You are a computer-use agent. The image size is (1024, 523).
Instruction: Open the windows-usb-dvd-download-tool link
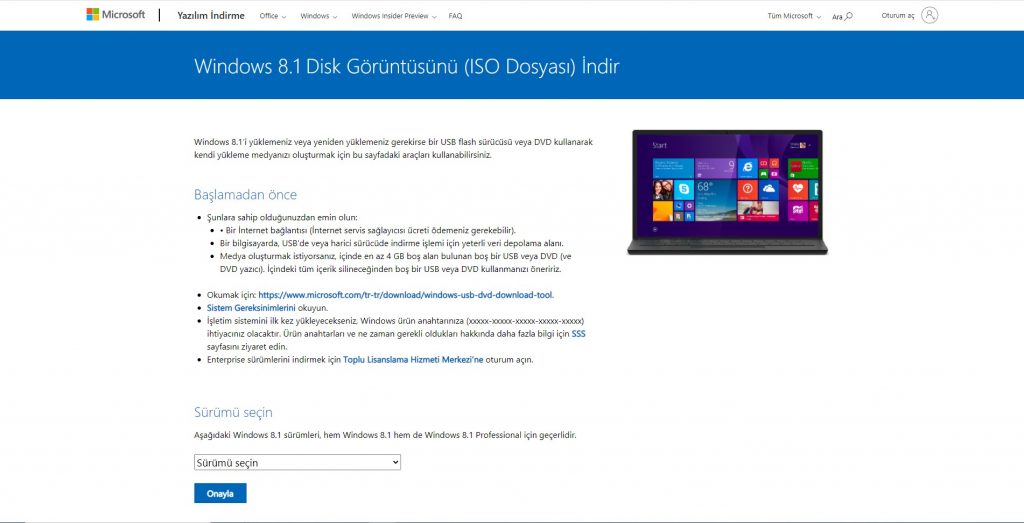click(x=405, y=295)
